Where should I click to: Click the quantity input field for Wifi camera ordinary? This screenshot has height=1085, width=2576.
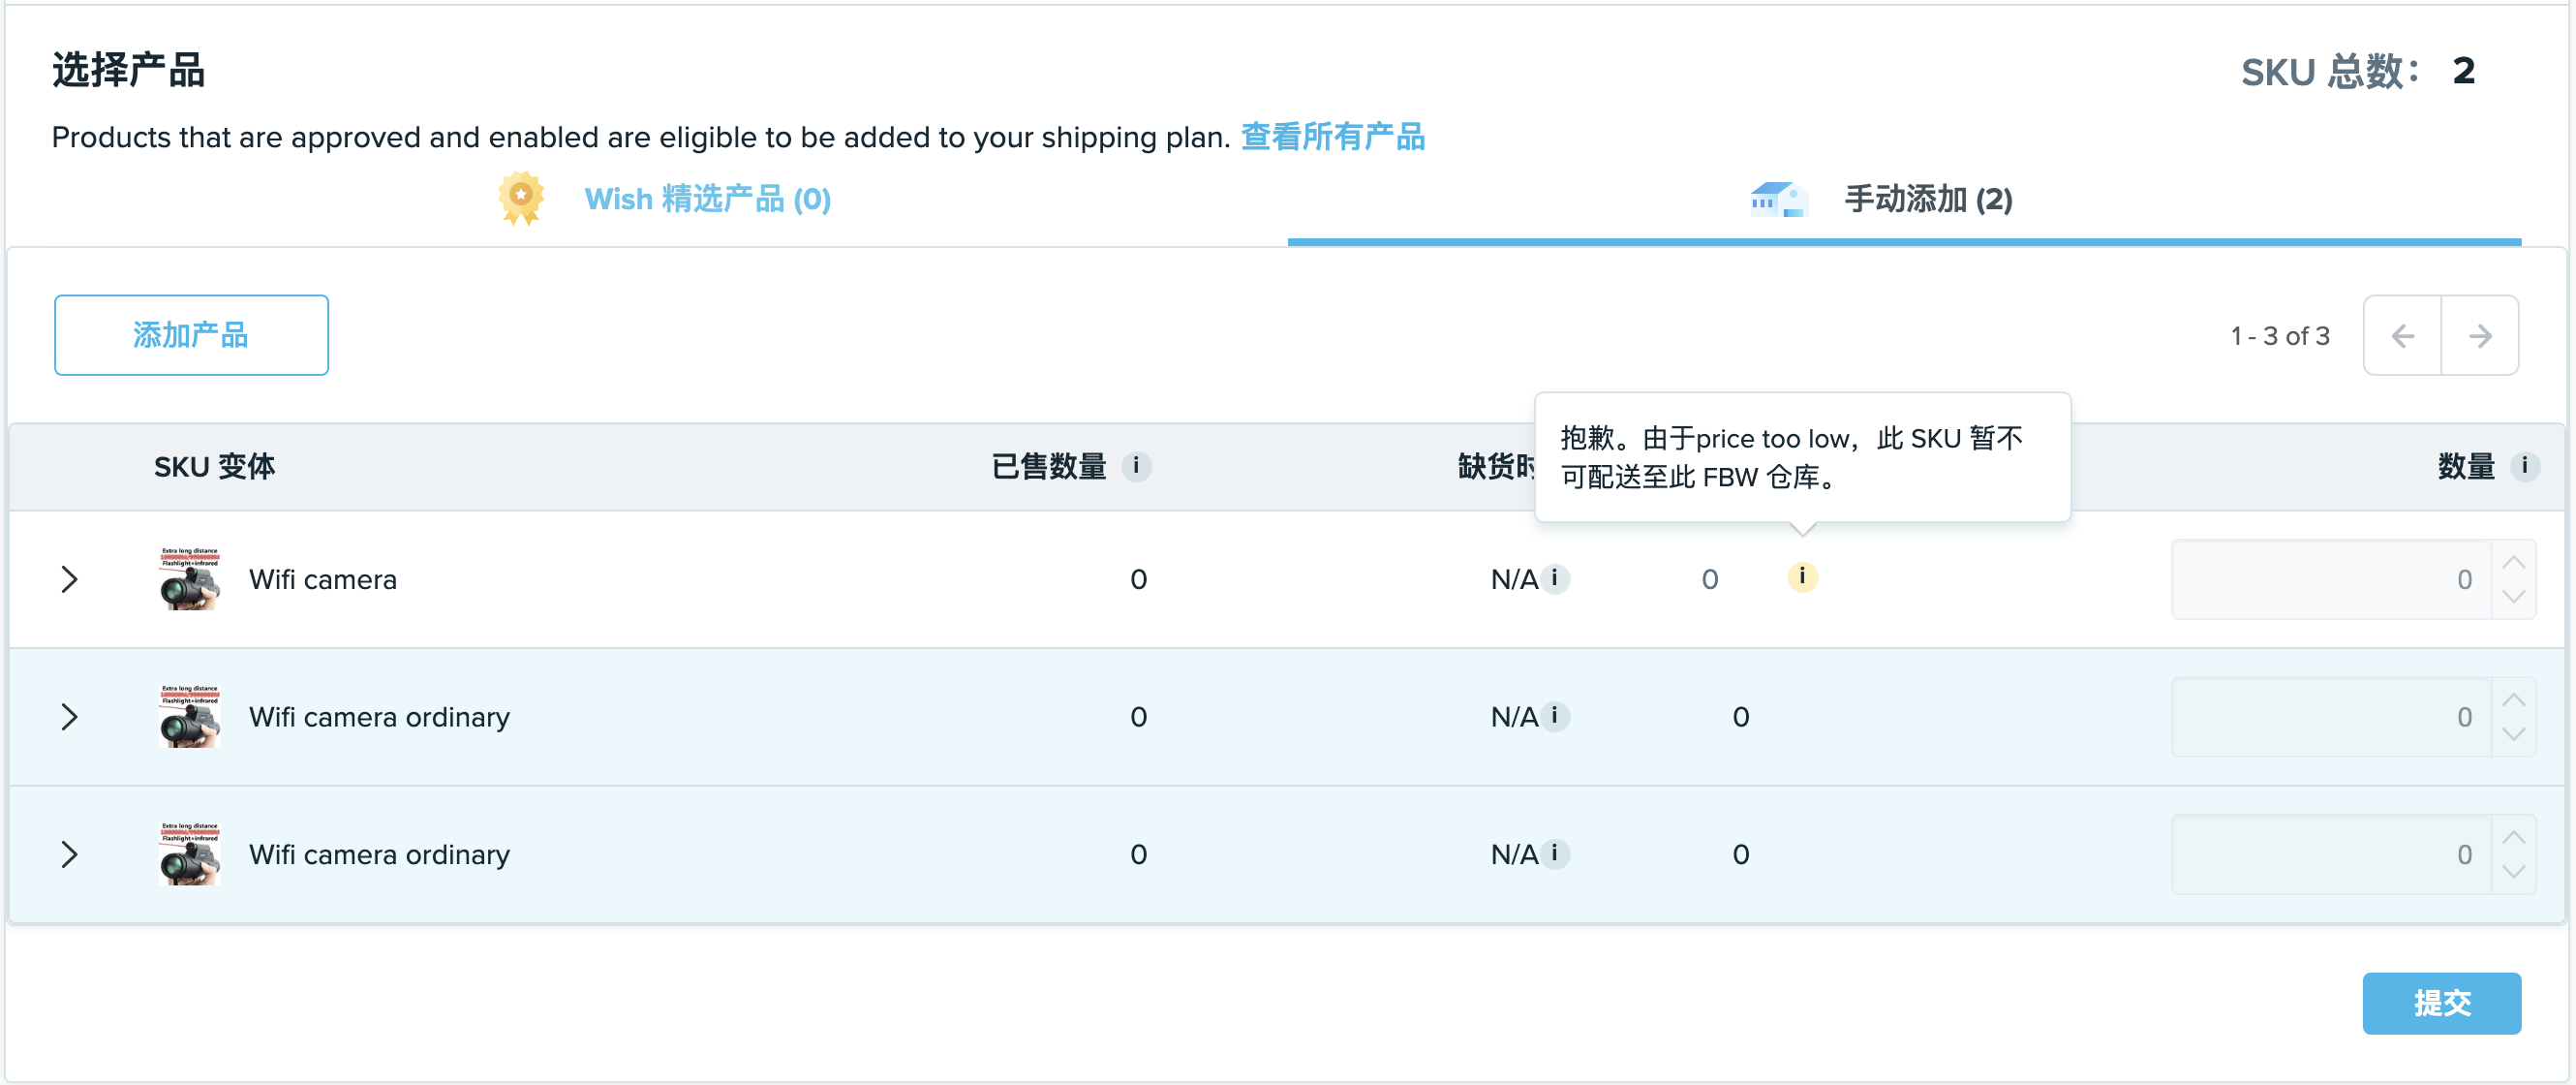tap(2330, 716)
